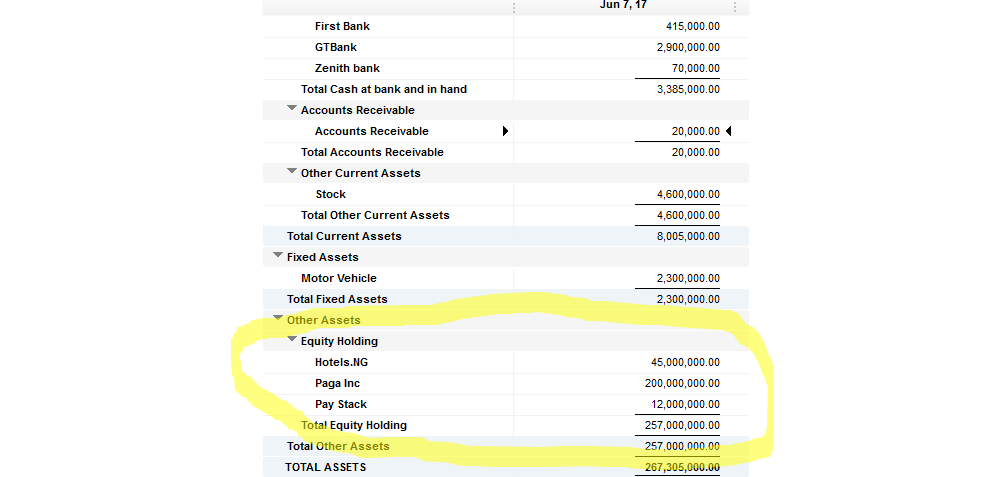The image size is (999, 477).
Task: Click the black right arrow beside Accounts Receivable
Action: pyautogui.click(x=505, y=131)
